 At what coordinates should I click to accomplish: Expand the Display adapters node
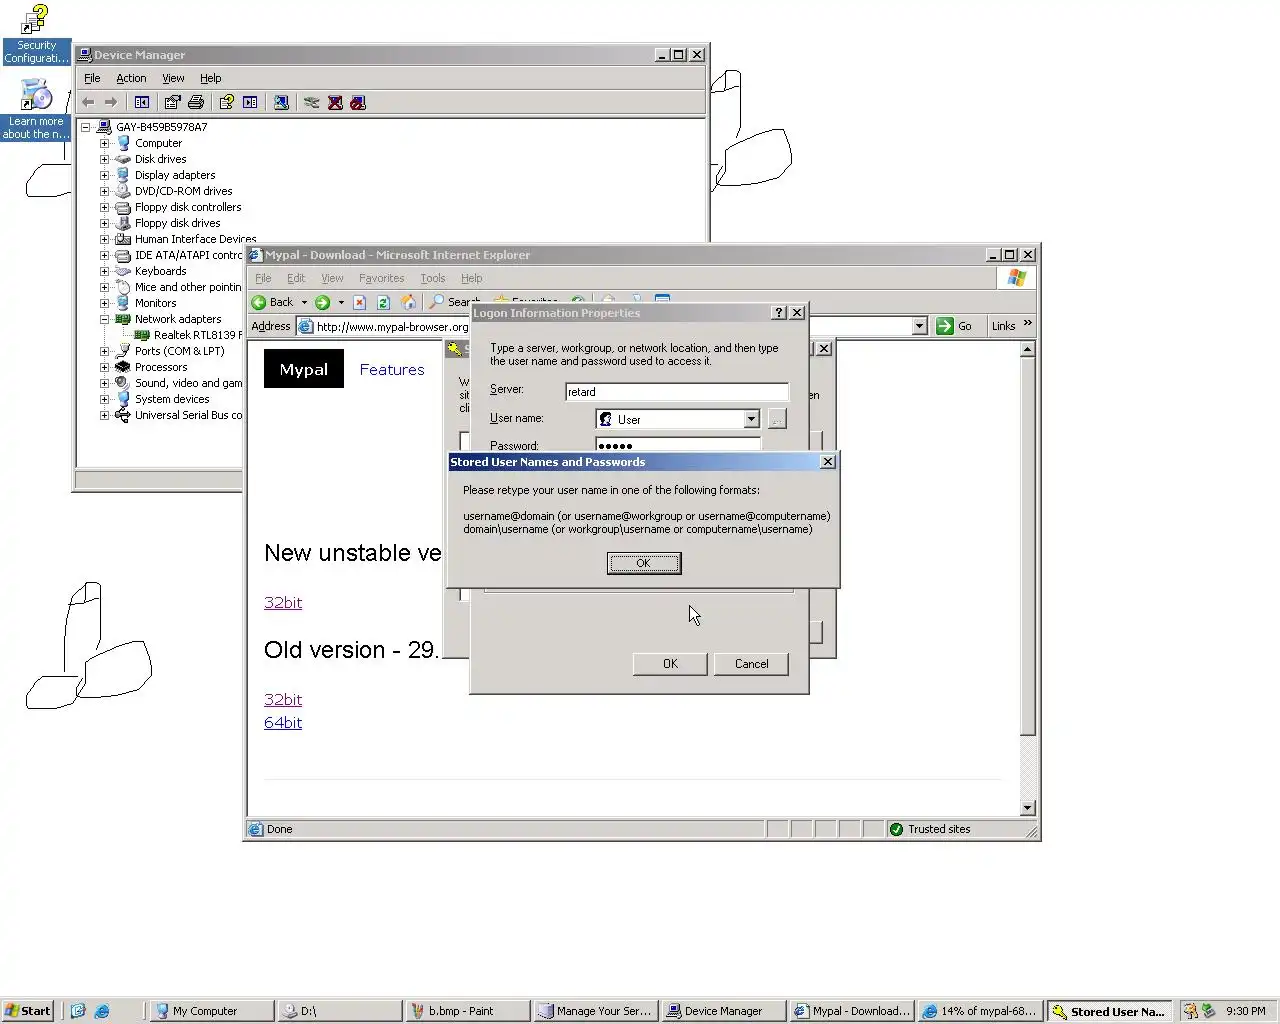pyautogui.click(x=104, y=175)
